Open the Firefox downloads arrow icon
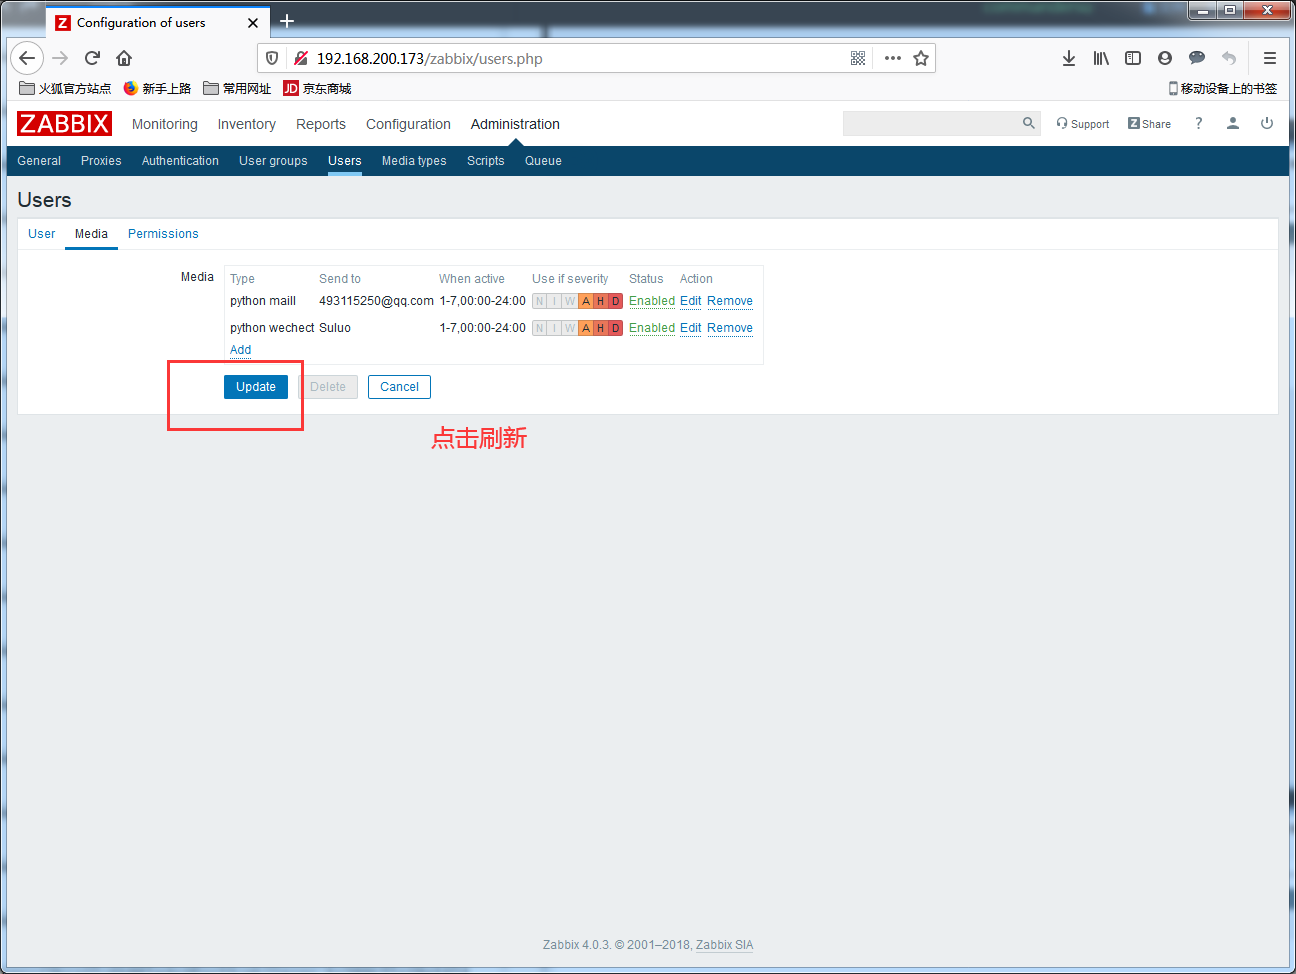This screenshot has height=974, width=1296. coord(1069,58)
